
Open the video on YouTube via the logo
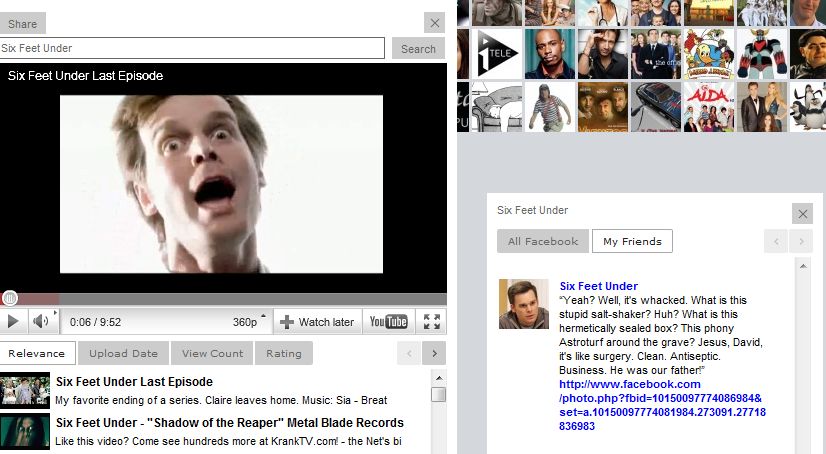[388, 322]
